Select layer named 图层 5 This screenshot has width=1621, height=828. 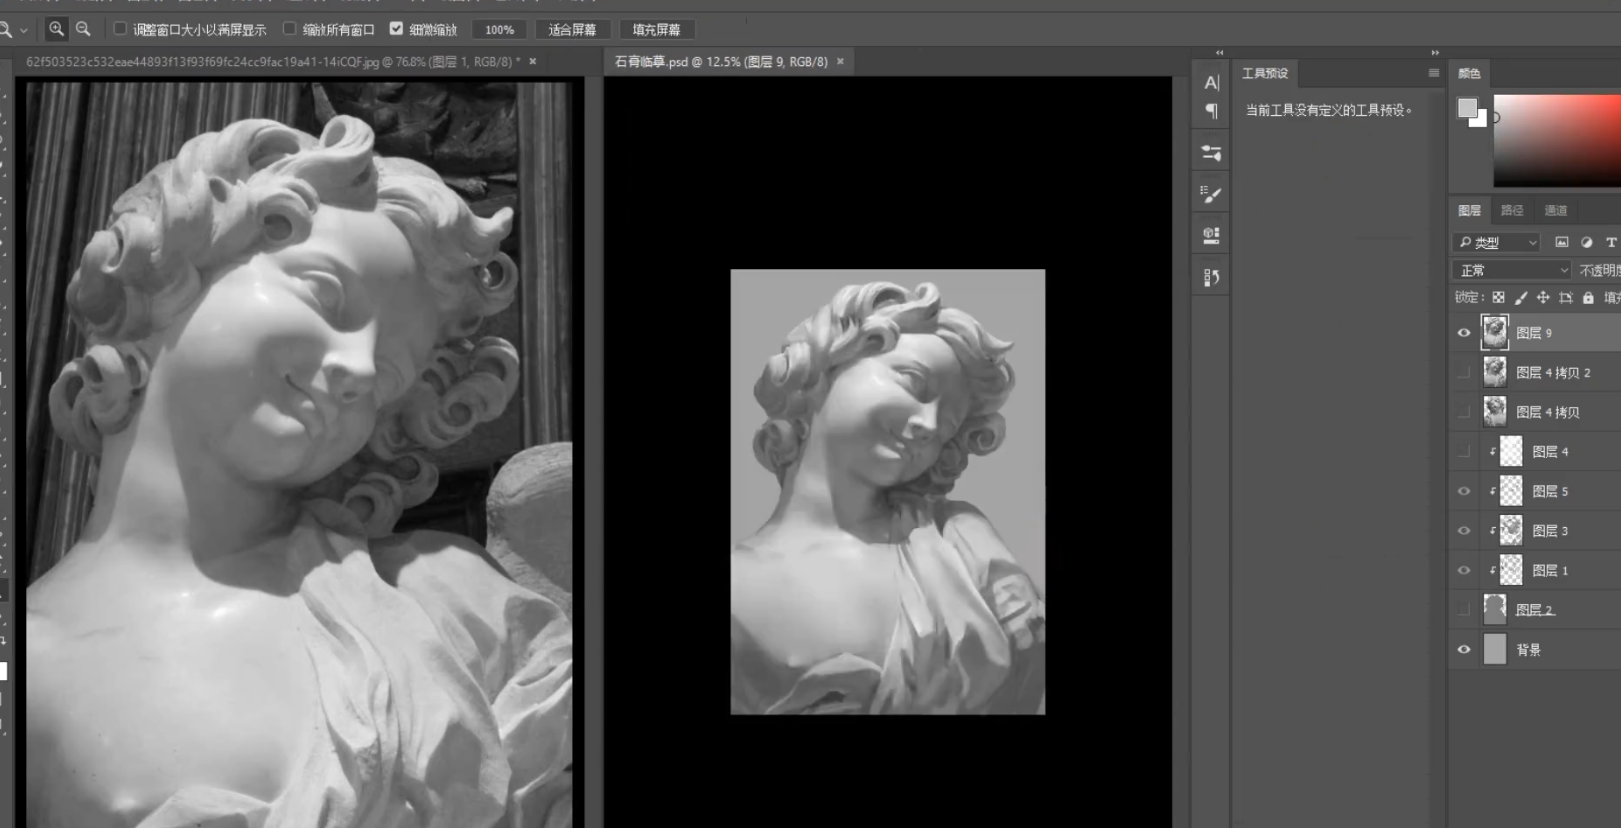click(1550, 491)
